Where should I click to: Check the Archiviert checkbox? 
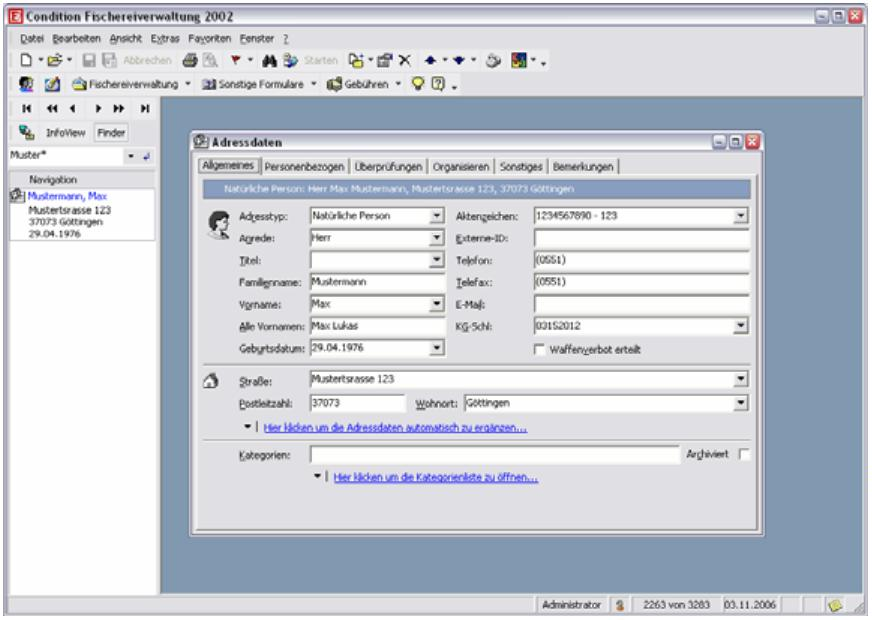point(742,455)
